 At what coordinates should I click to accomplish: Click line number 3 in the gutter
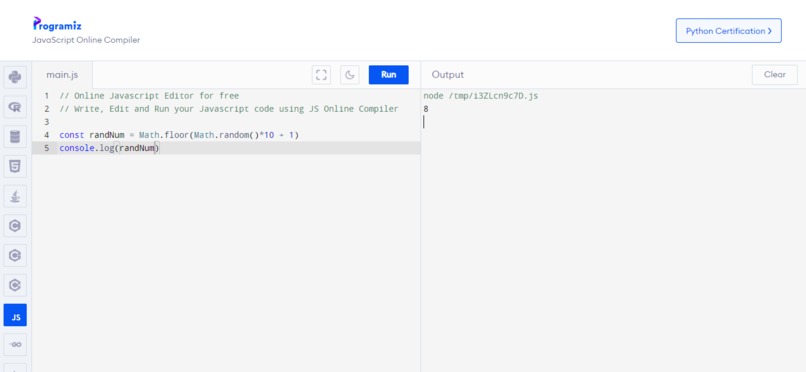(x=47, y=122)
